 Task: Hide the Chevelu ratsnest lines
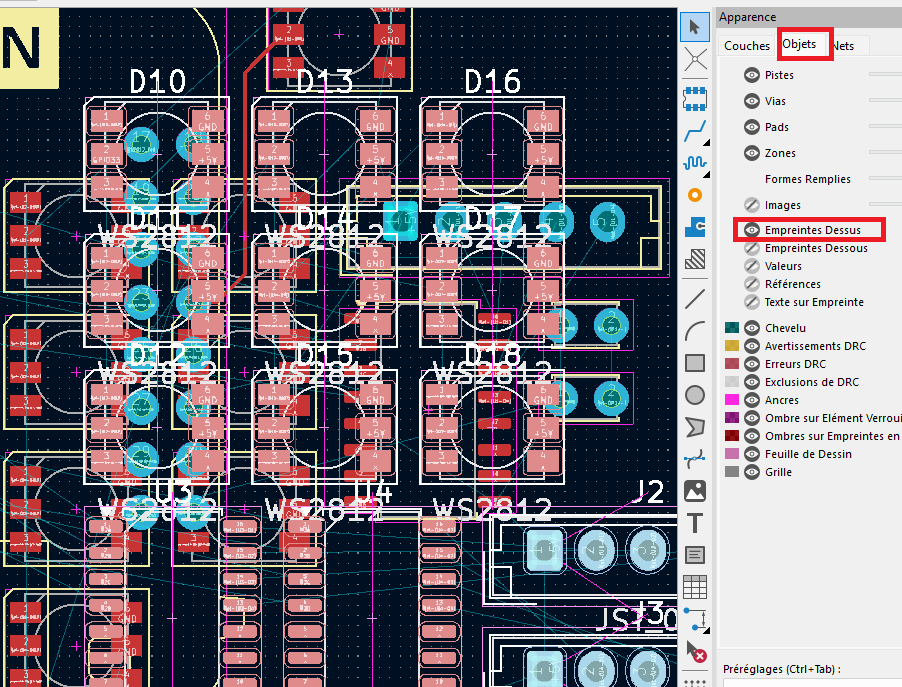(751, 328)
